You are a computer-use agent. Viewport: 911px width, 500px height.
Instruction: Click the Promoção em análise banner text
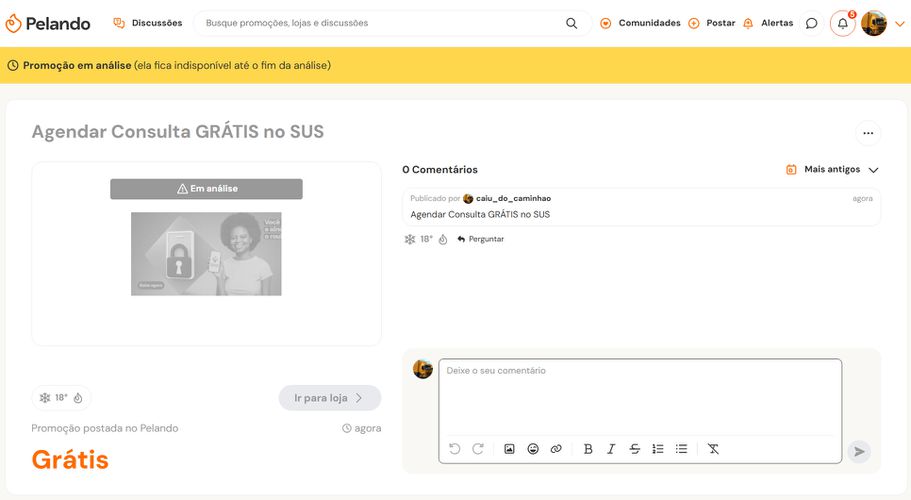[x=77, y=66]
